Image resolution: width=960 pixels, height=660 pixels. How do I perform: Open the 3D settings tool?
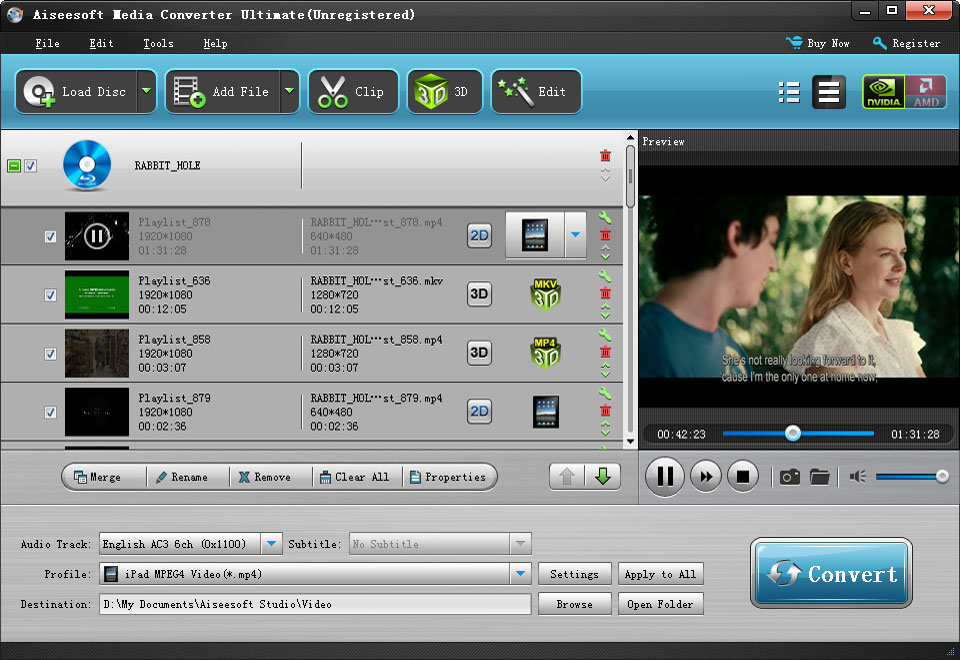(x=444, y=92)
